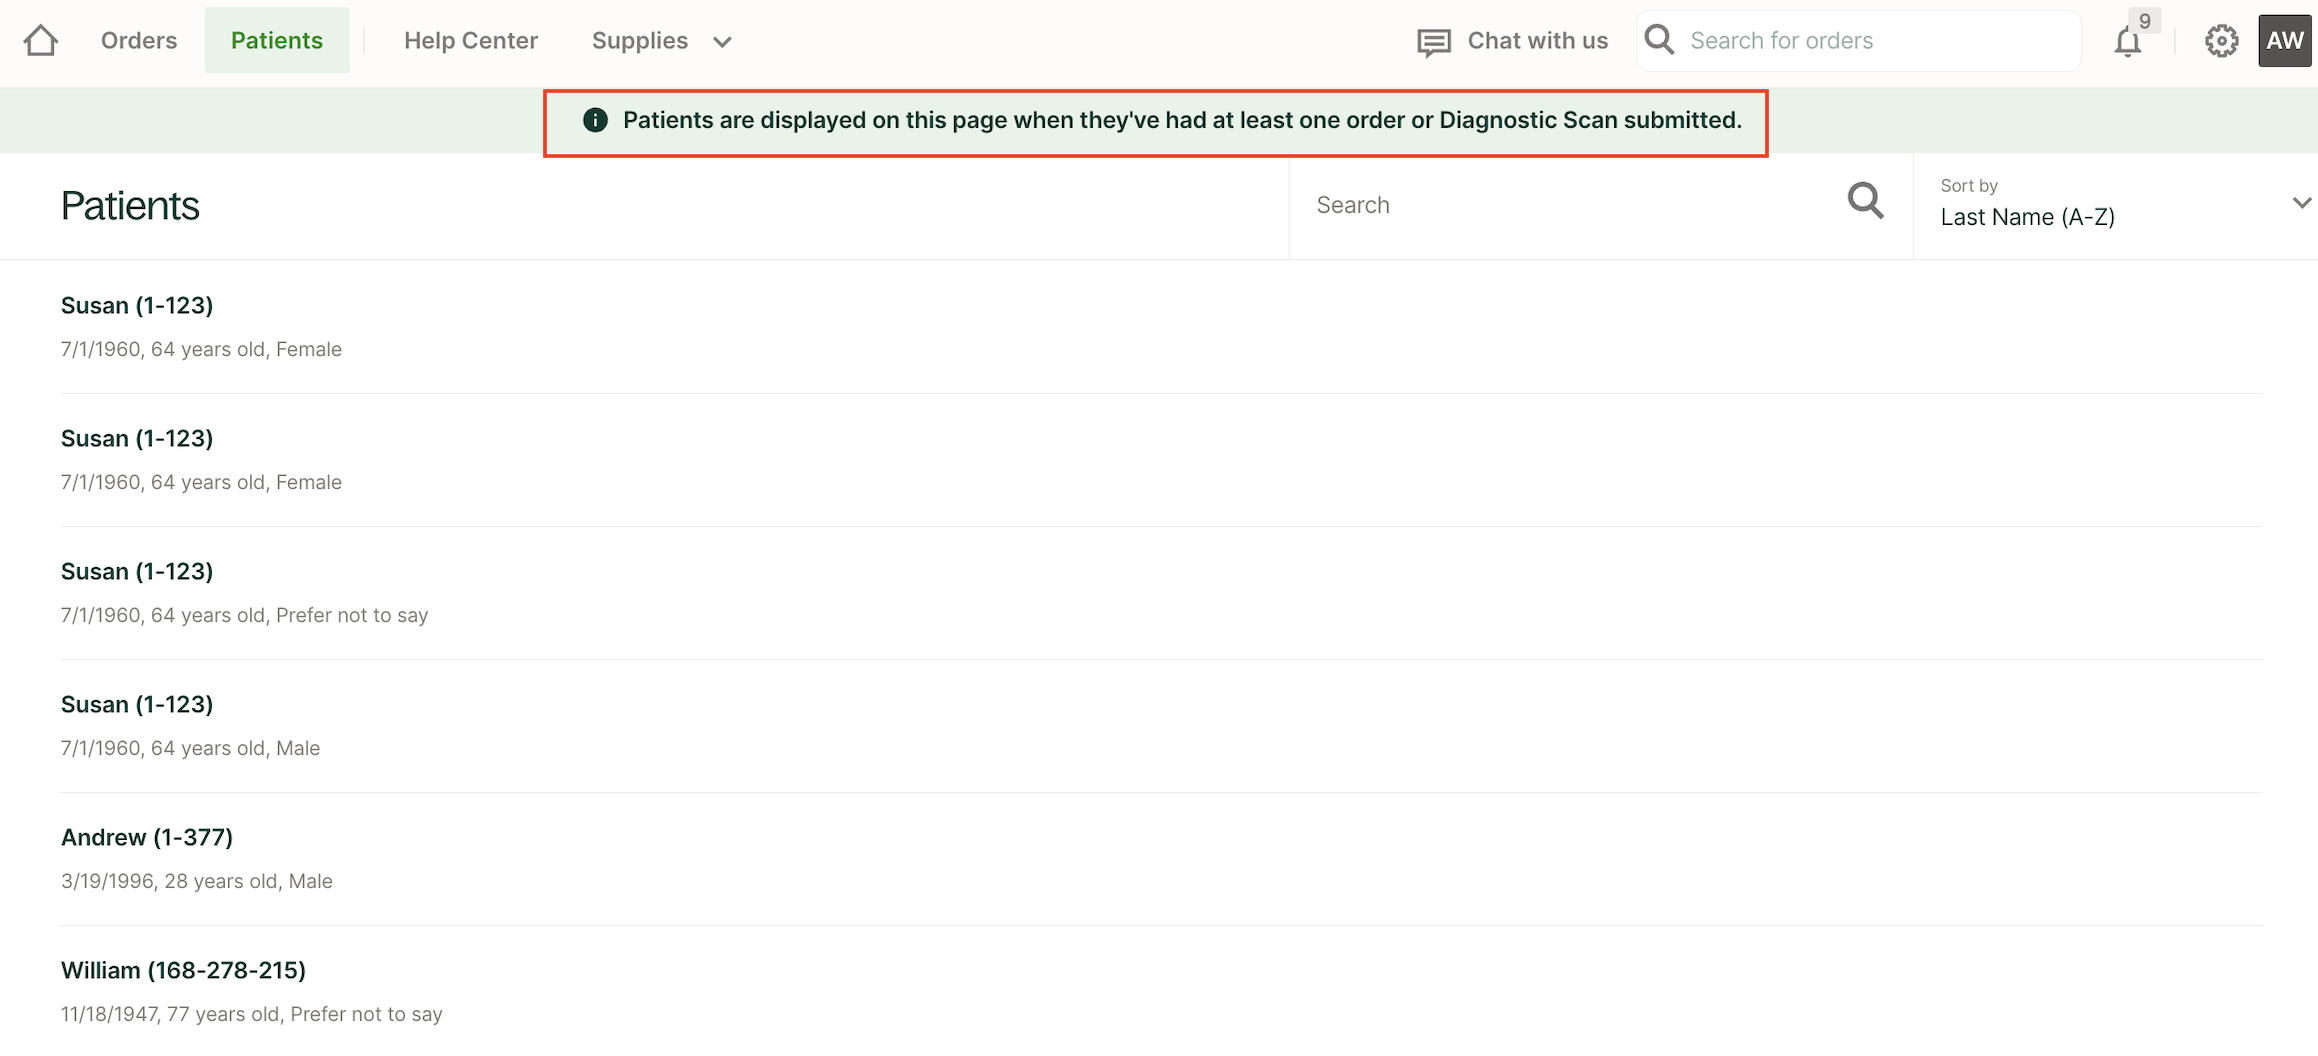
Task: Expand the Supplies dropdown menu
Action: (660, 40)
